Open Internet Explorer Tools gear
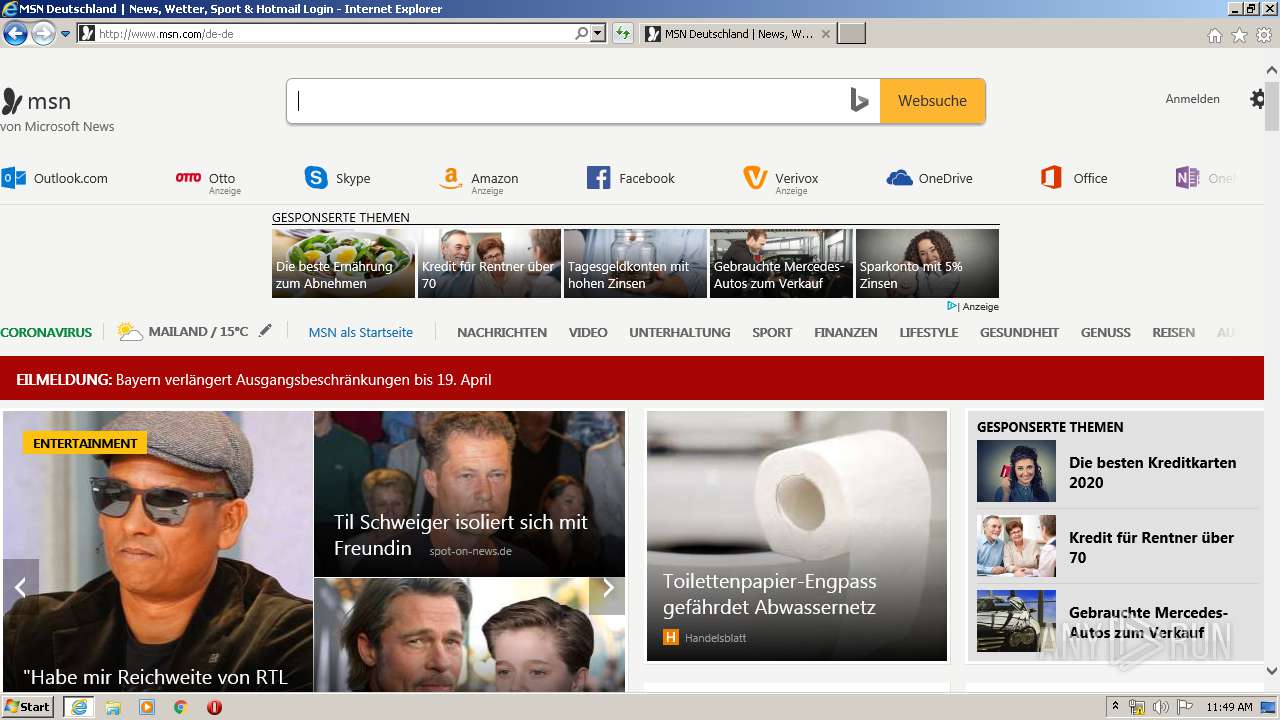1280x720 pixels. pos(1264,35)
